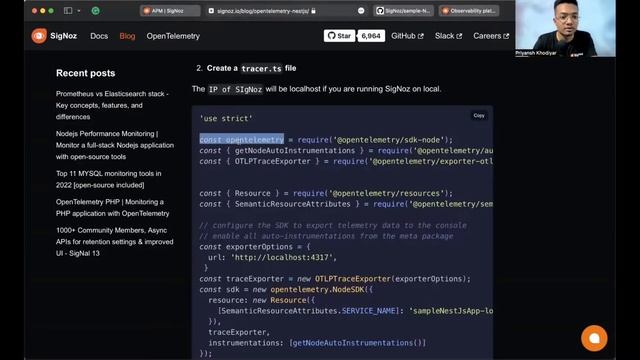Click the SERVICE_NAME attribute text
Screen dimensions: 640x360
coord(369,311)
